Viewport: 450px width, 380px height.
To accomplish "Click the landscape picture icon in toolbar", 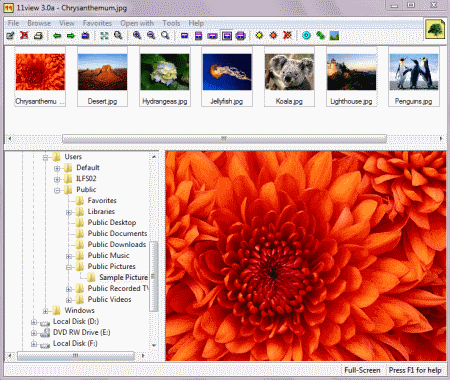I will [x=334, y=35].
